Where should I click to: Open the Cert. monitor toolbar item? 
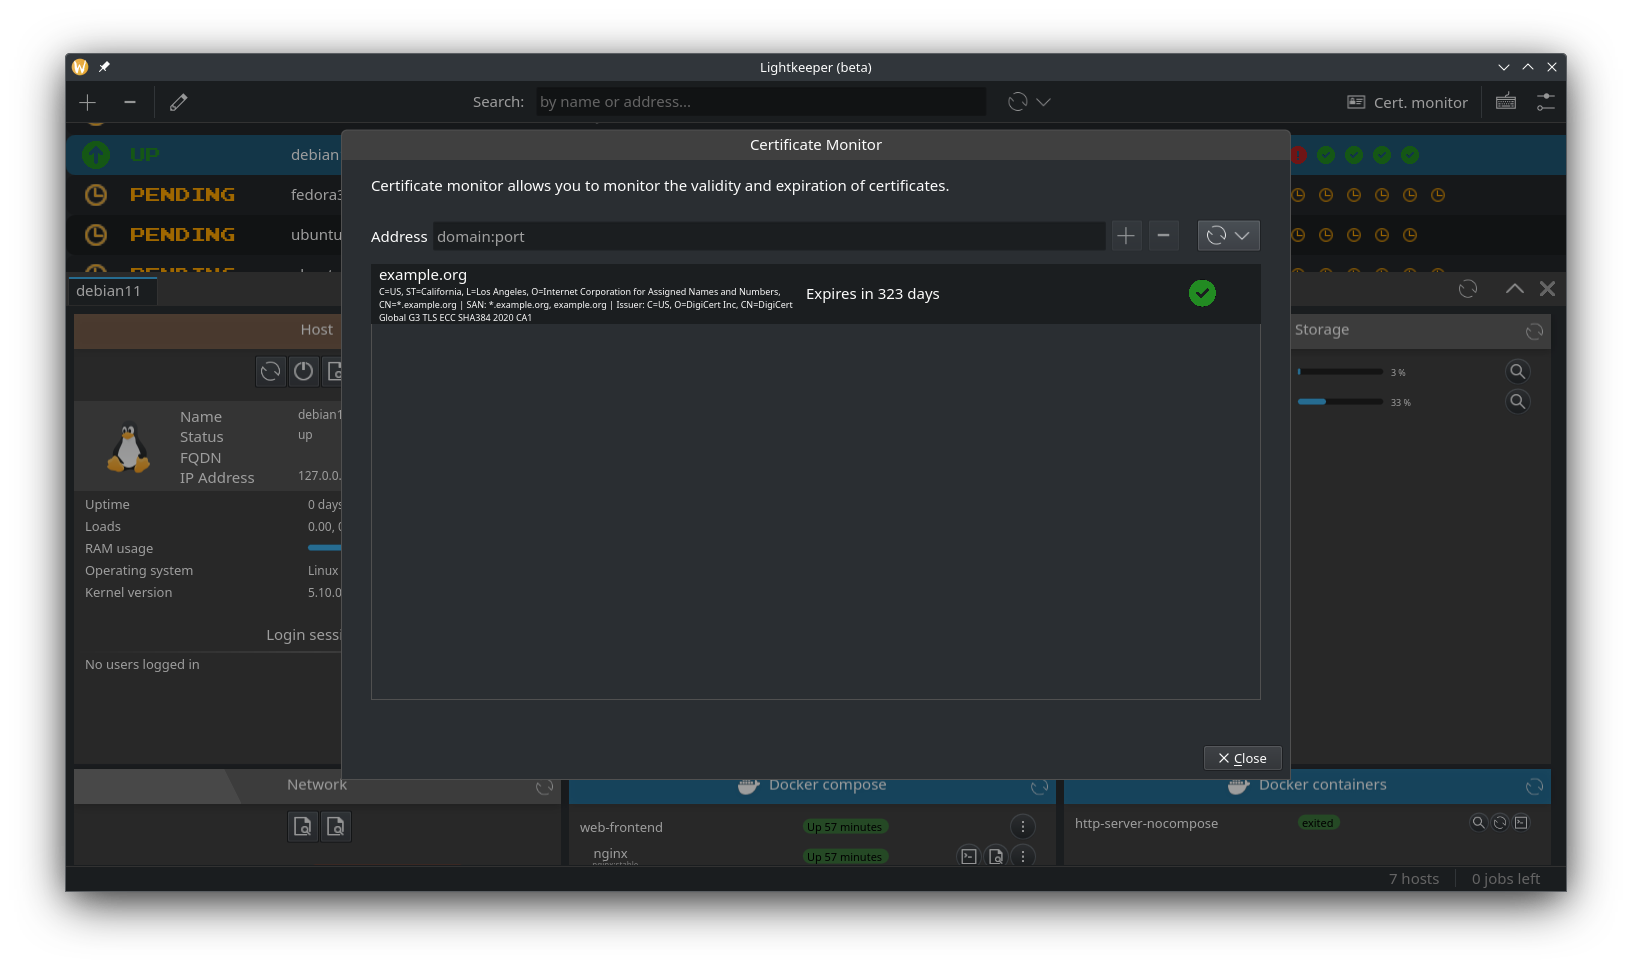point(1407,102)
